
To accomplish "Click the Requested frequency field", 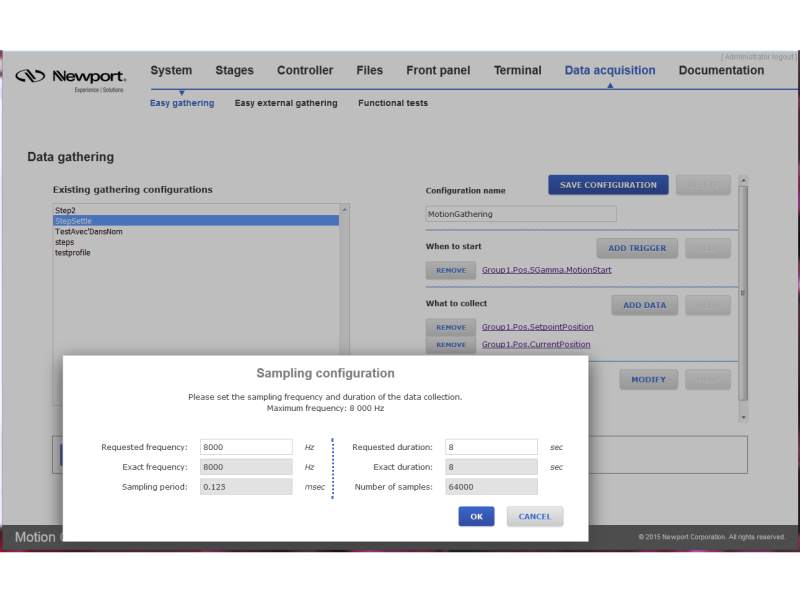I will point(246,447).
